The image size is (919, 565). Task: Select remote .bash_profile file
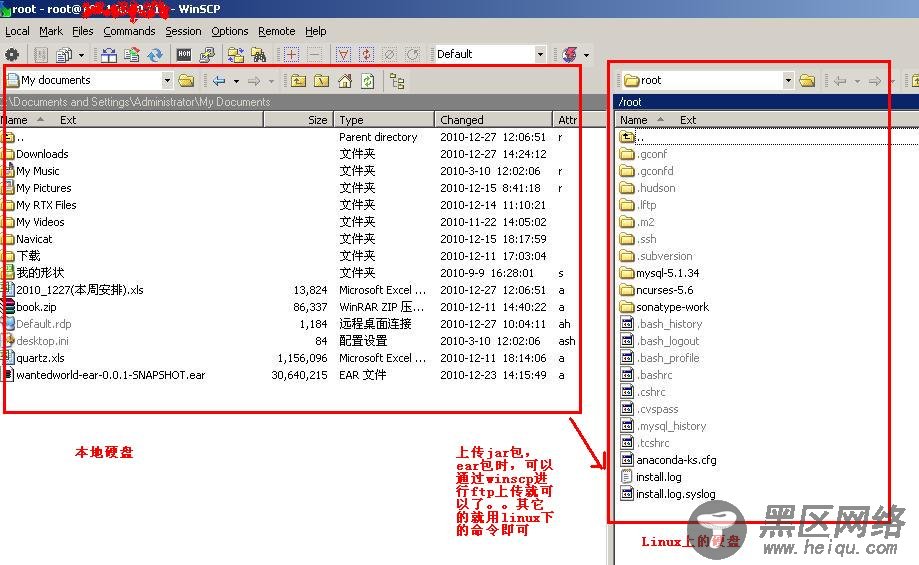668,358
